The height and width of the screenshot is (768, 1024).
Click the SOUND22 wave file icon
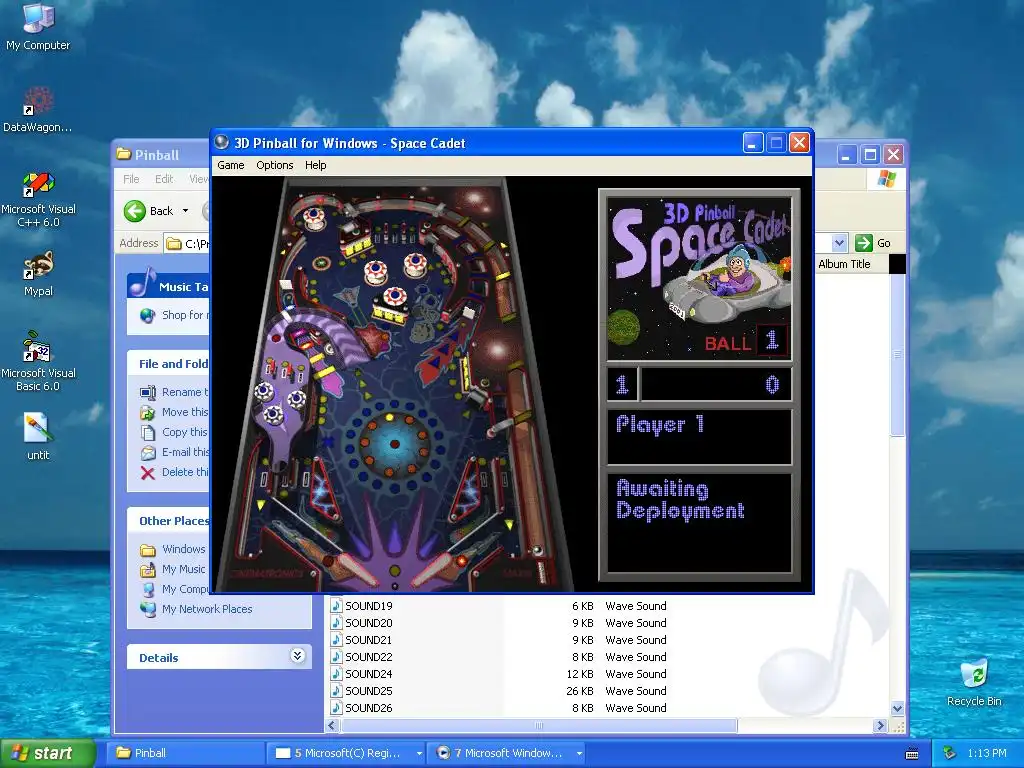tap(336, 657)
